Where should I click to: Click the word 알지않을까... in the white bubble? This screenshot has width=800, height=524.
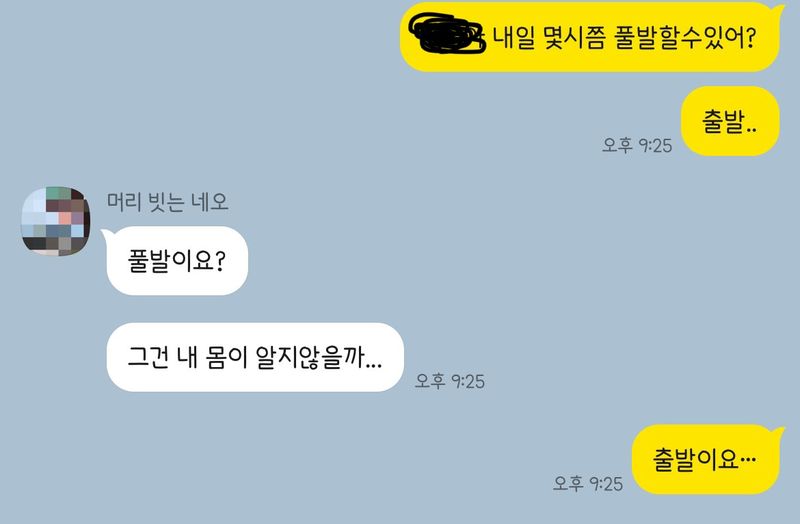click(x=318, y=357)
